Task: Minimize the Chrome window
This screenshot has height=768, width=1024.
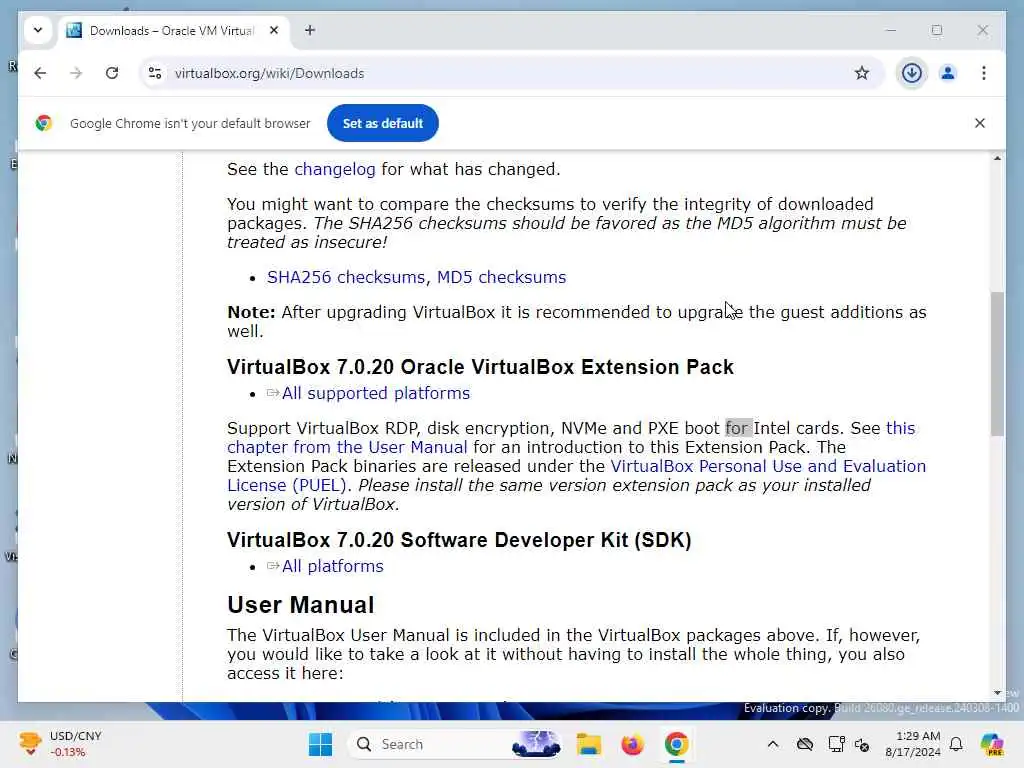Action: tap(891, 30)
